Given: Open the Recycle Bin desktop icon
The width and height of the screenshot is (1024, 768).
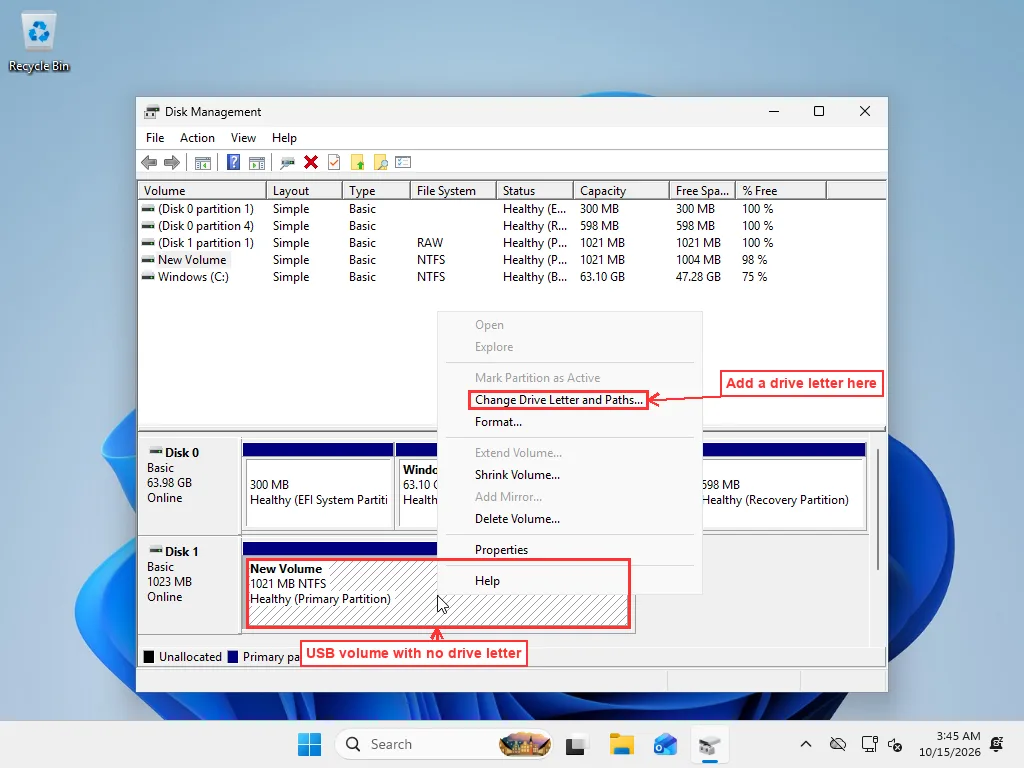Looking at the screenshot, I should pos(39,42).
